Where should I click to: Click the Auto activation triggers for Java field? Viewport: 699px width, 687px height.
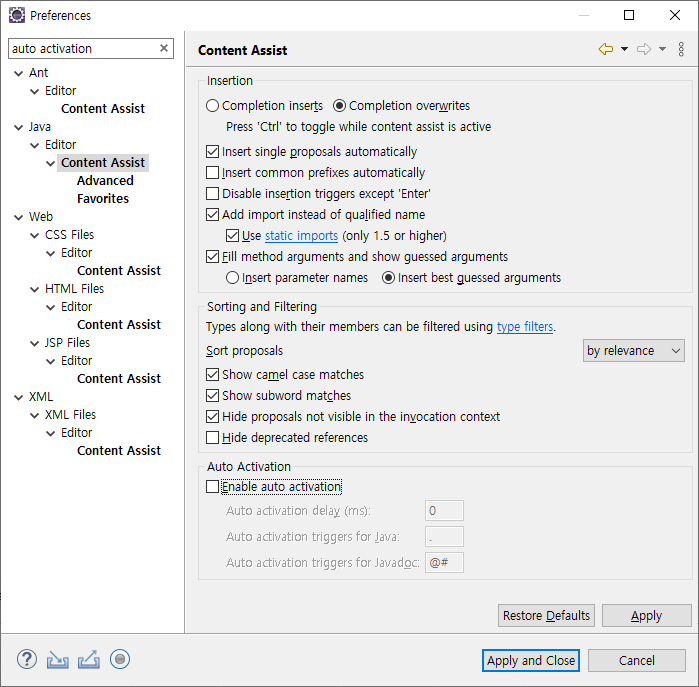444,537
